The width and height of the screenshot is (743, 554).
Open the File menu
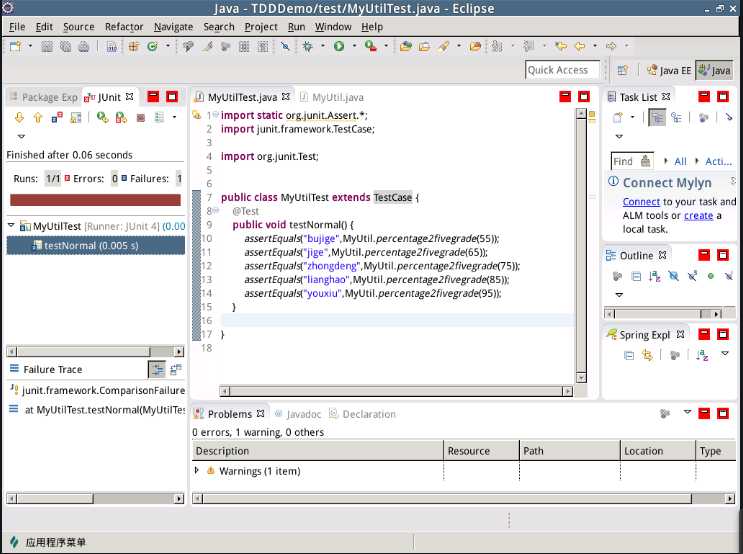click(17, 27)
